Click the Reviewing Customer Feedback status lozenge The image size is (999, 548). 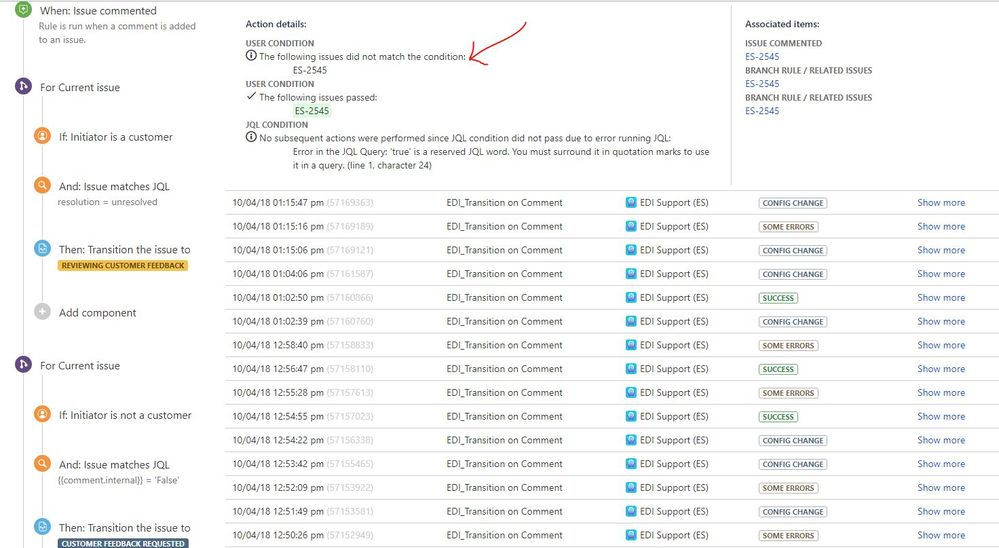click(x=123, y=266)
